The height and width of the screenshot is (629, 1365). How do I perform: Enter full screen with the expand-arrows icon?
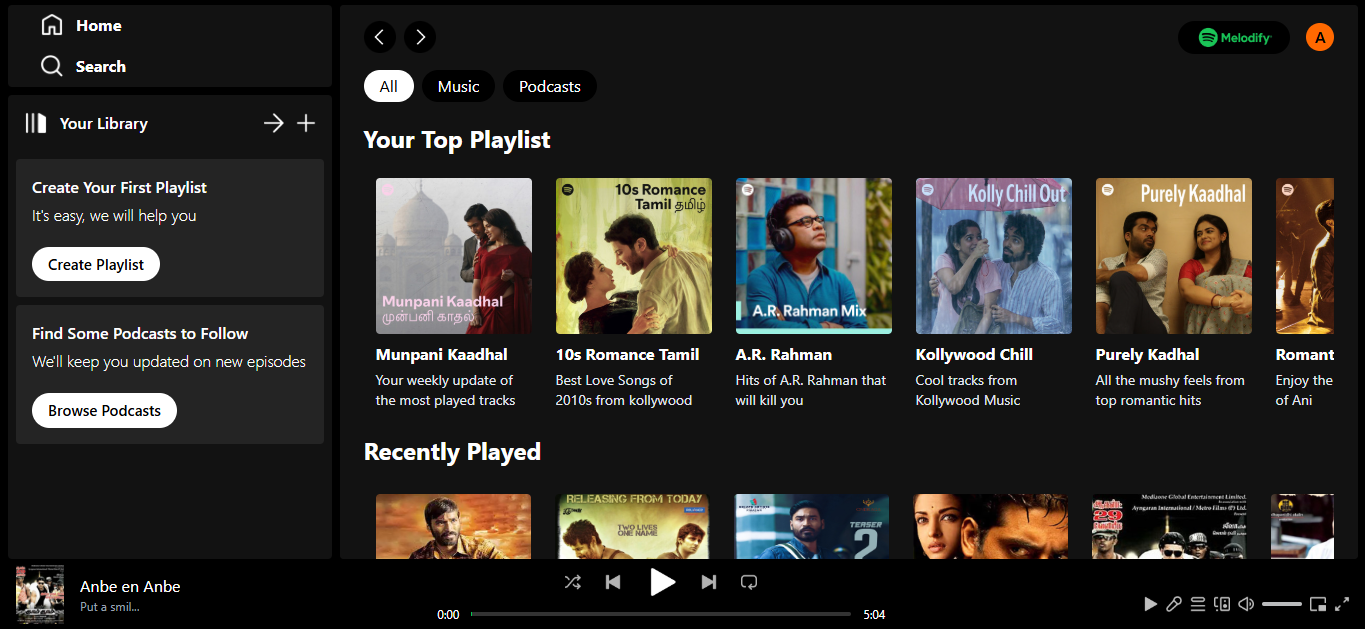[x=1343, y=604]
